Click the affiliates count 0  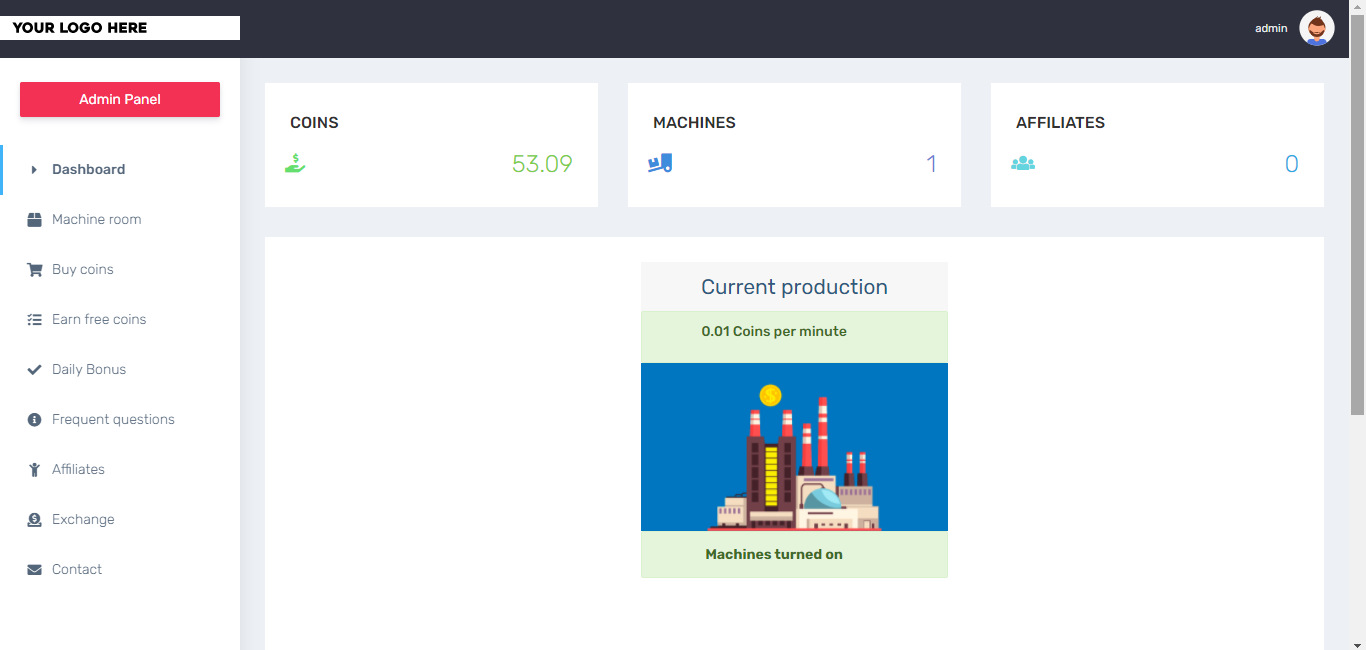1291,164
